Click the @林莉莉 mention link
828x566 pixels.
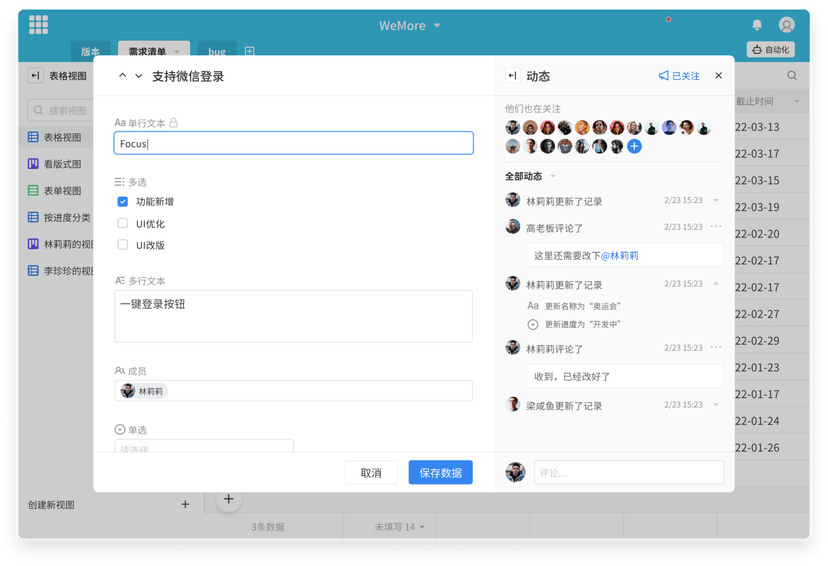tap(619, 256)
